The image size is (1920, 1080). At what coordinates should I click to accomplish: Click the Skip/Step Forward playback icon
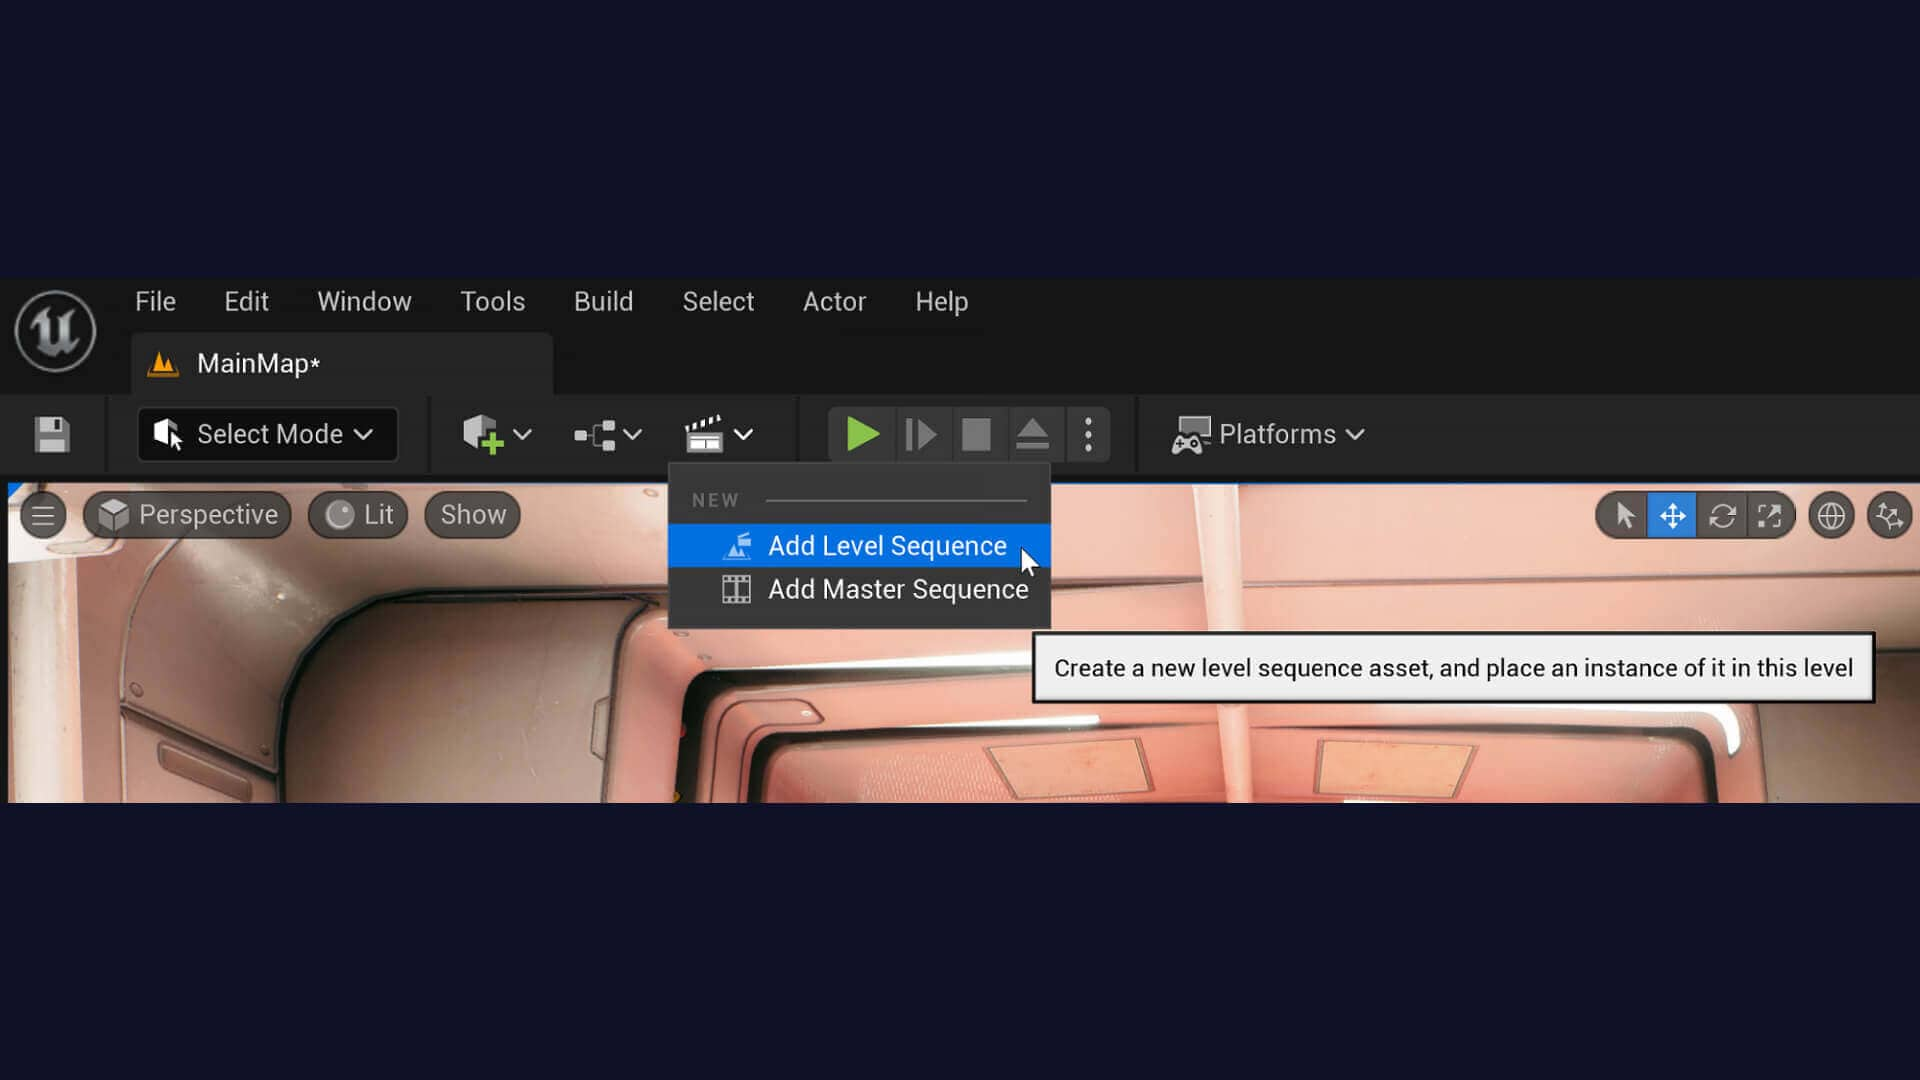click(x=919, y=434)
